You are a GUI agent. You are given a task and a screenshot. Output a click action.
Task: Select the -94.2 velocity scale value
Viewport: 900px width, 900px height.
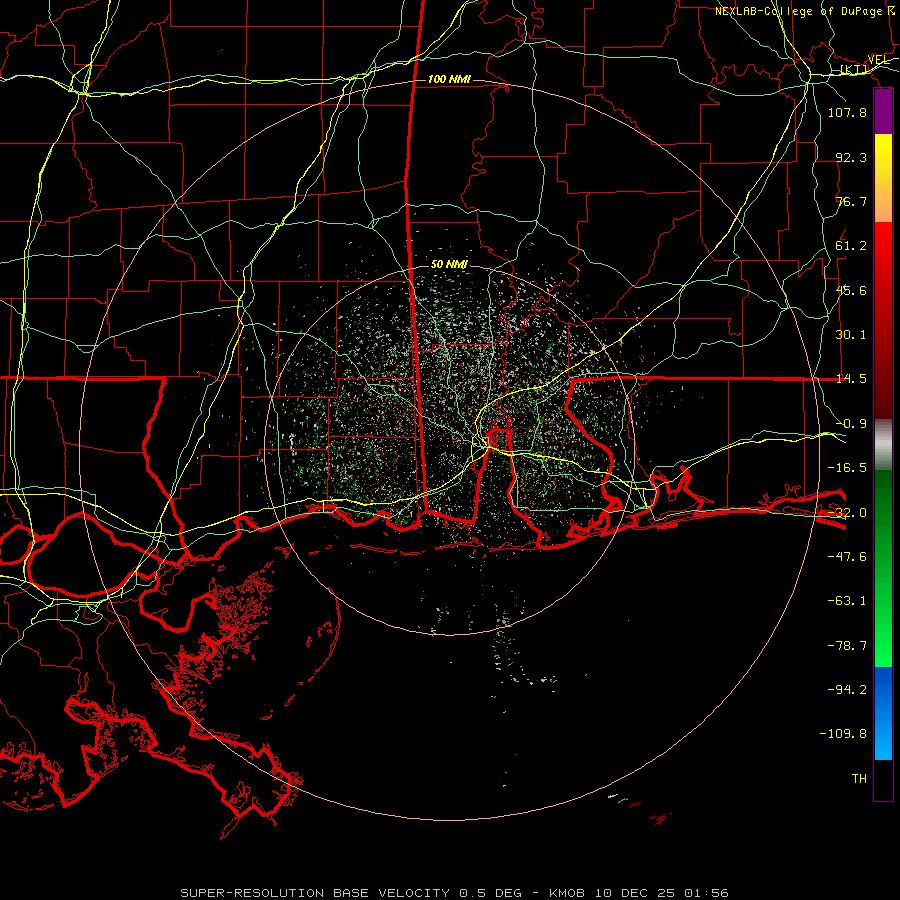pos(847,690)
